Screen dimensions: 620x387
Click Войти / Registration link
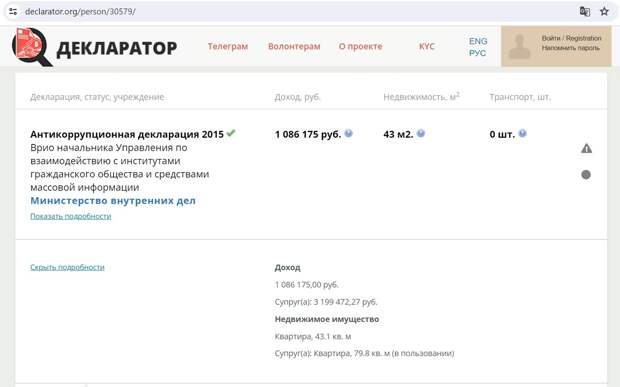coord(571,38)
